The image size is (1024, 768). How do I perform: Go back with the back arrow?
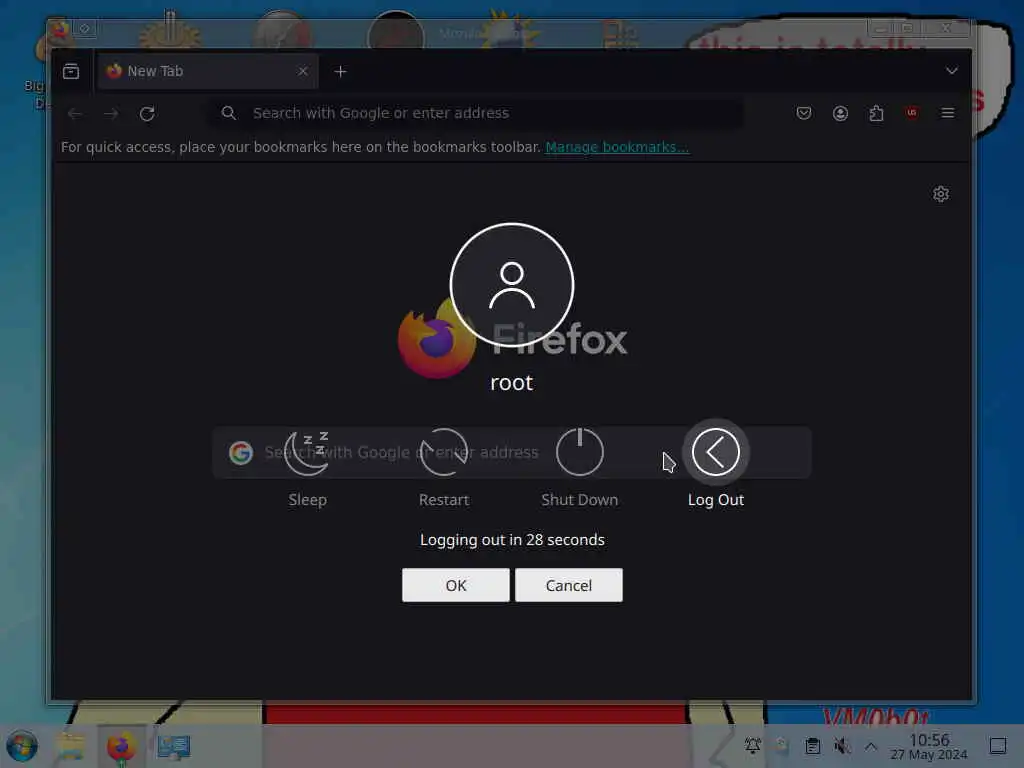click(x=75, y=114)
